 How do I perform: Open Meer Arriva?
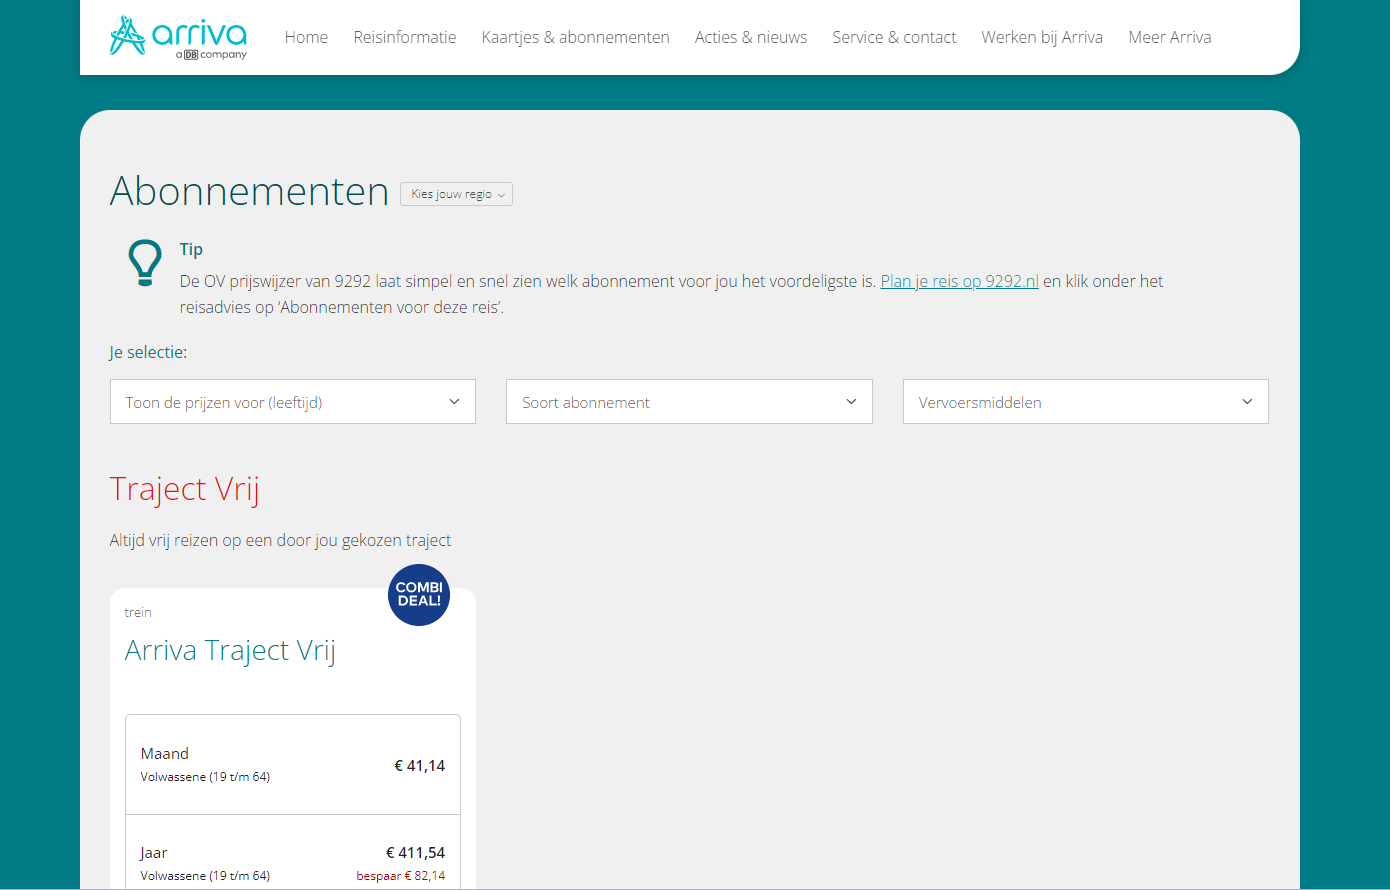coord(1169,37)
